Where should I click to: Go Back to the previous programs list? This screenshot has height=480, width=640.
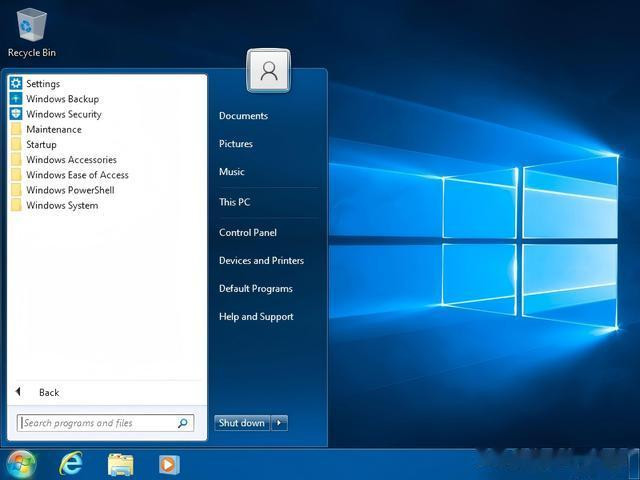pyautogui.click(x=38, y=392)
